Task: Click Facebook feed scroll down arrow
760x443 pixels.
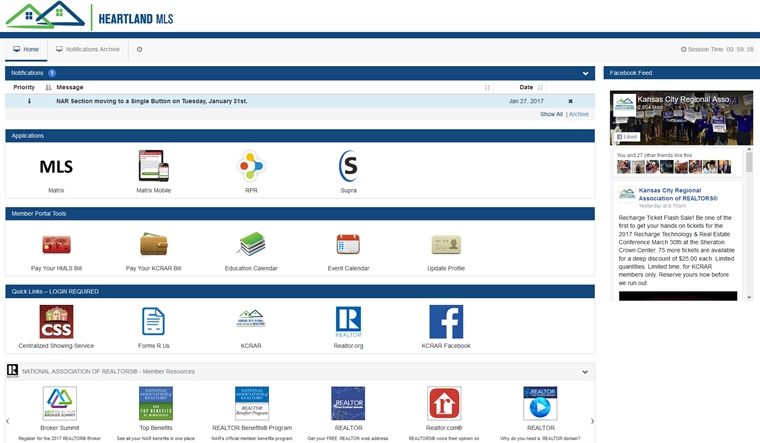Action: [x=749, y=297]
